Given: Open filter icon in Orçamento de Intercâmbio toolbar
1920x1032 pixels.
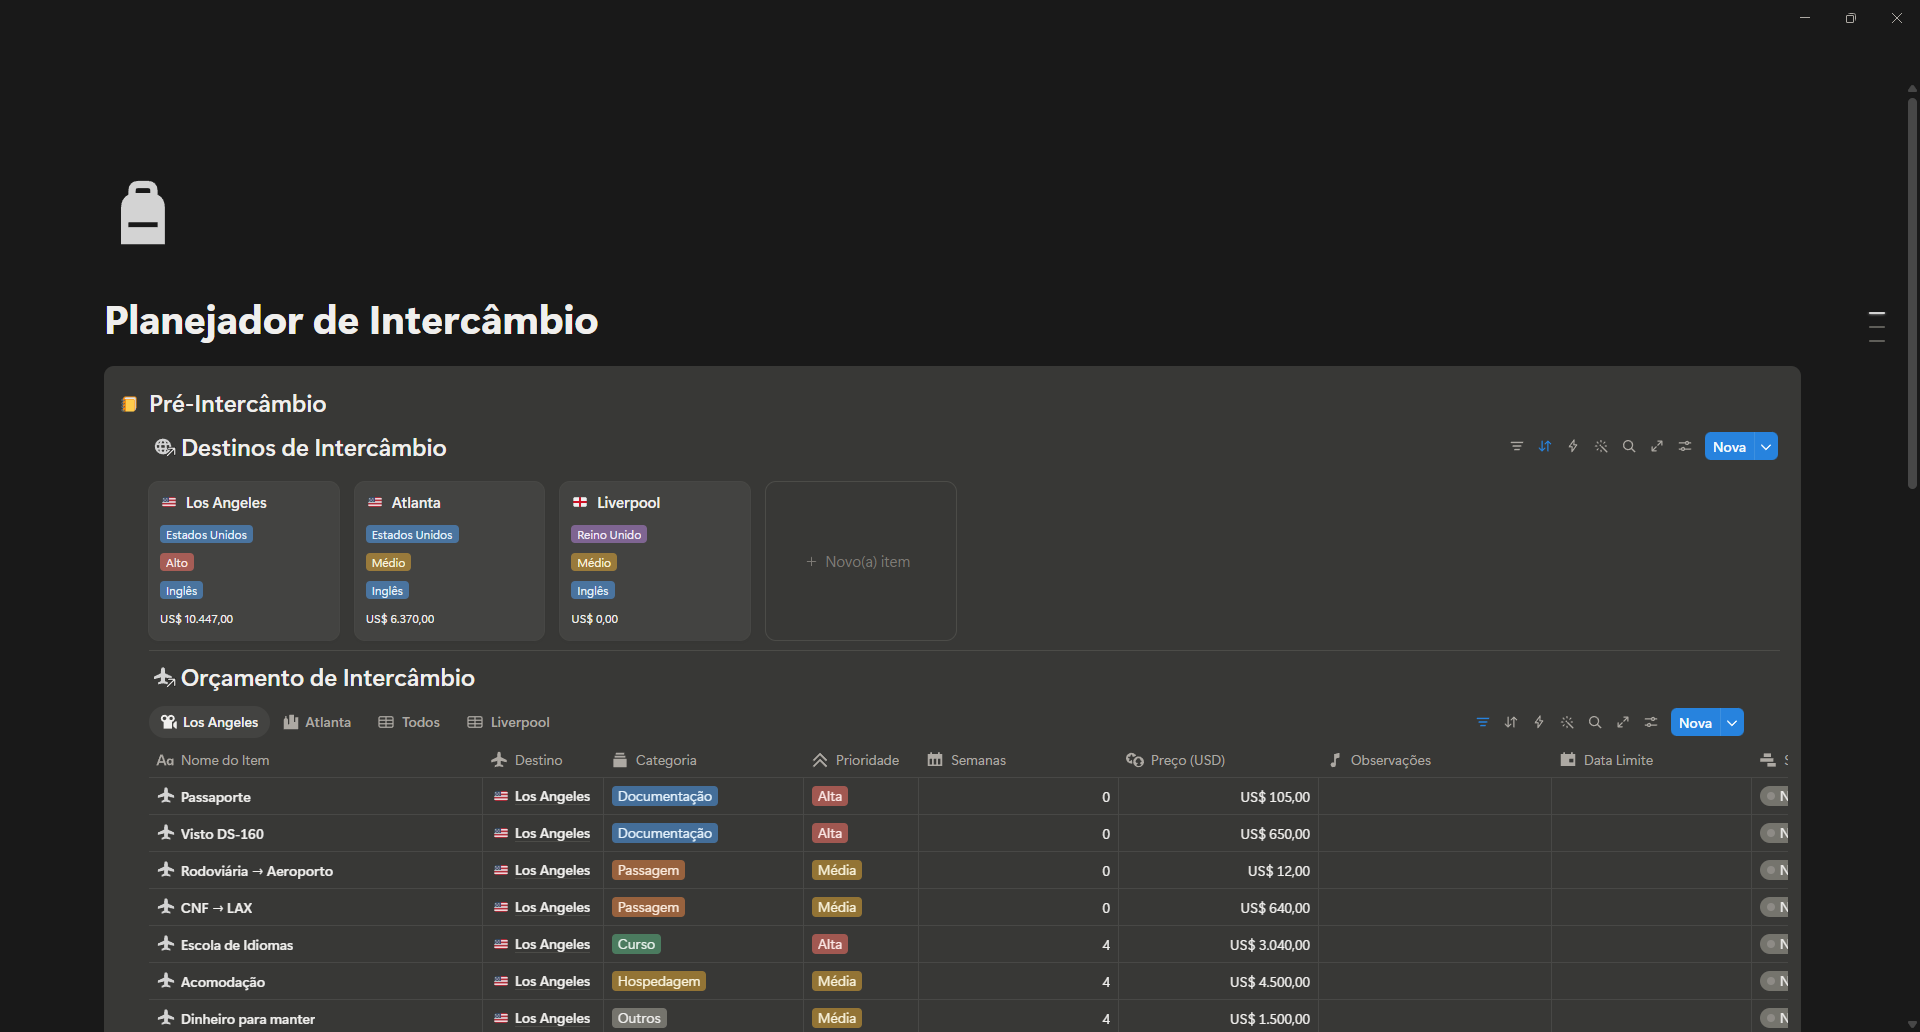Looking at the screenshot, I should point(1483,723).
